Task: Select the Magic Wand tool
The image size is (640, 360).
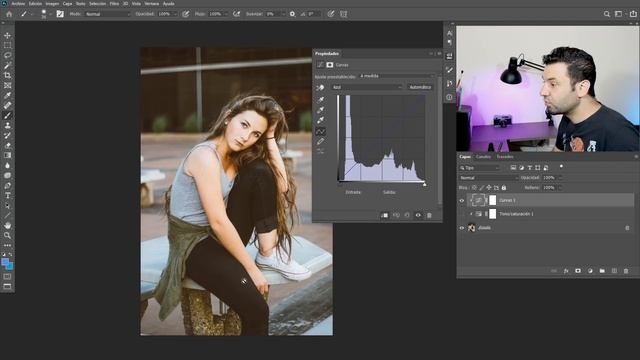Action: 7,65
